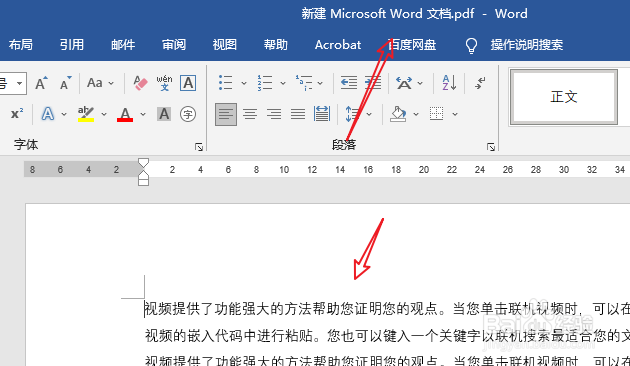Click the Asian Layout icon
630x366 pixels.
(x=404, y=83)
